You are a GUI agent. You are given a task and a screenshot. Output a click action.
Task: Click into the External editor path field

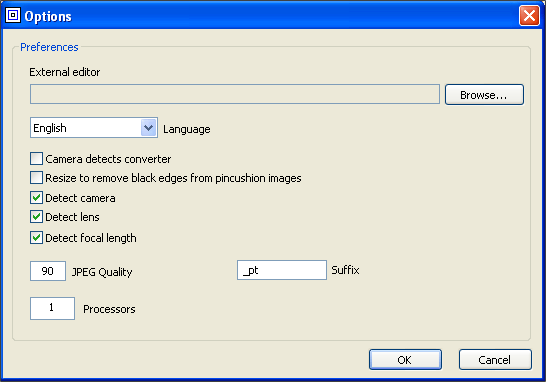point(235,94)
